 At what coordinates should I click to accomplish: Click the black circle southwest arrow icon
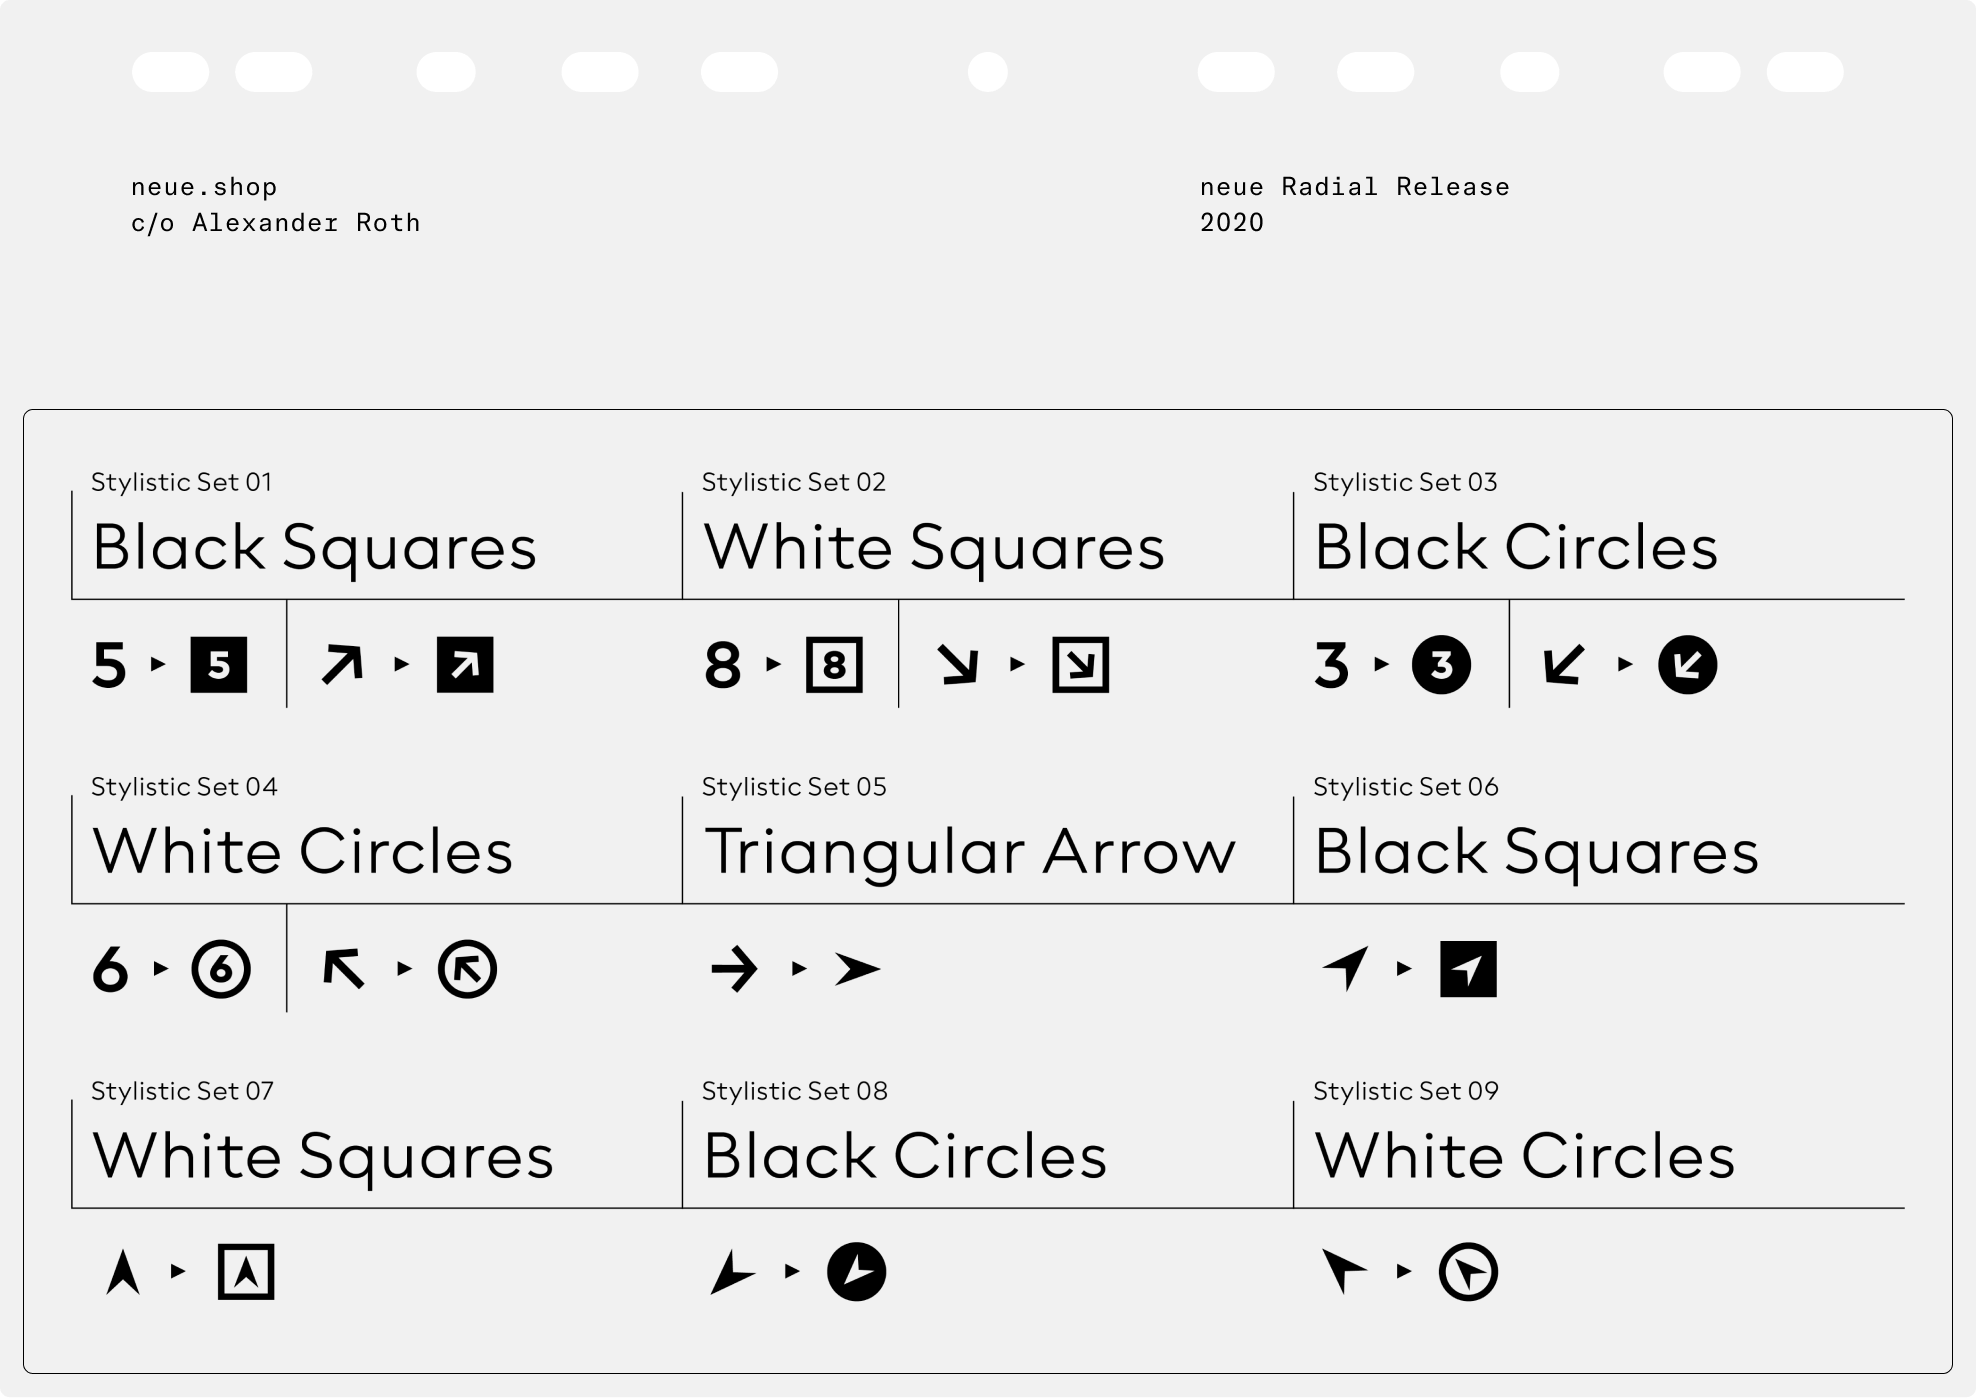[1688, 665]
